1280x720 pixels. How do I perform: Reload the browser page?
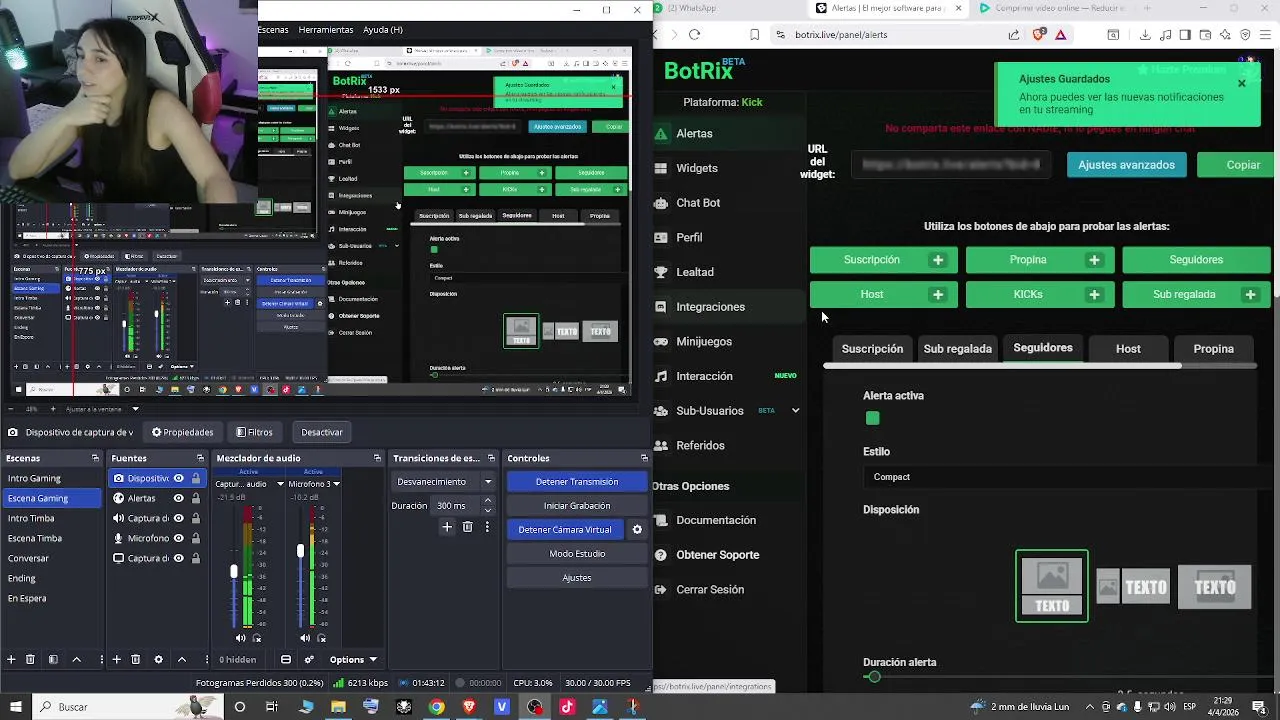click(694, 34)
